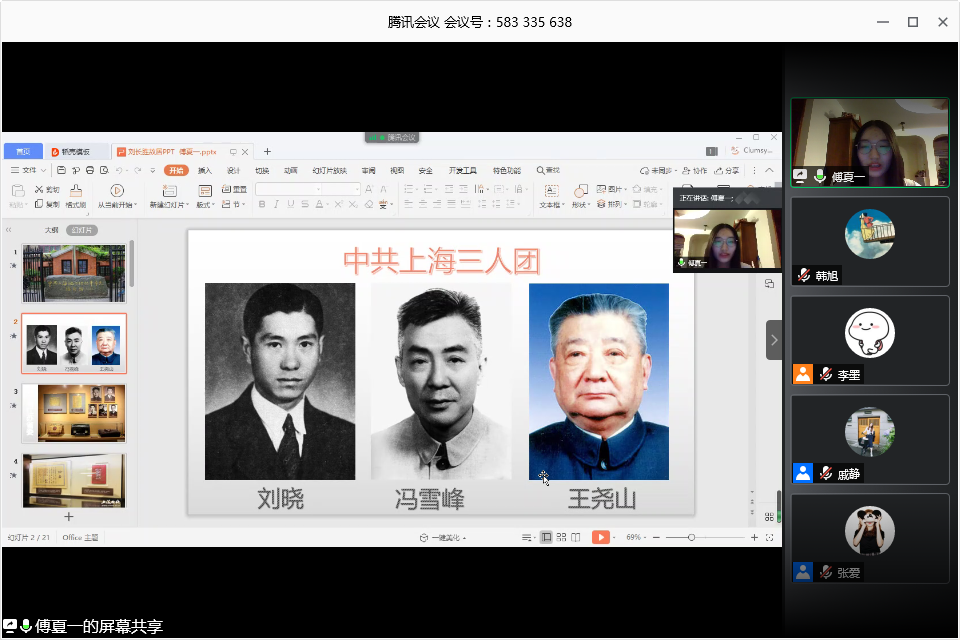Switch to the Animation (动画) tab
Image resolution: width=960 pixels, height=640 pixels.
[x=290, y=171]
